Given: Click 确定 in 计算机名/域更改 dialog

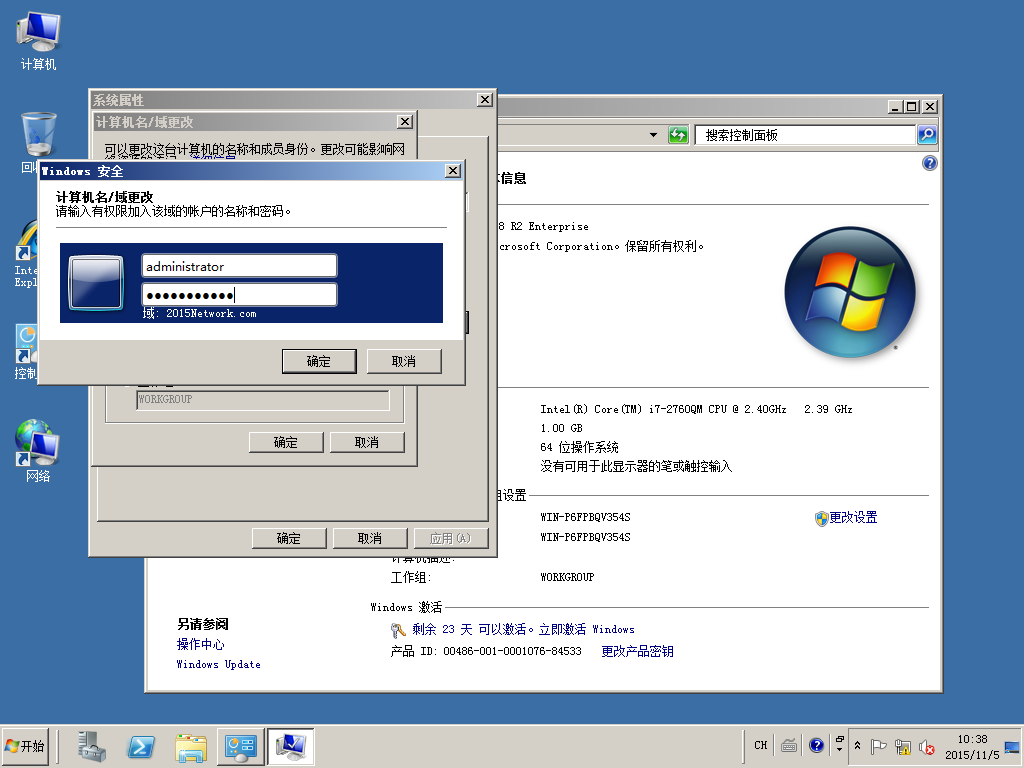Looking at the screenshot, I should pyautogui.click(x=285, y=442).
